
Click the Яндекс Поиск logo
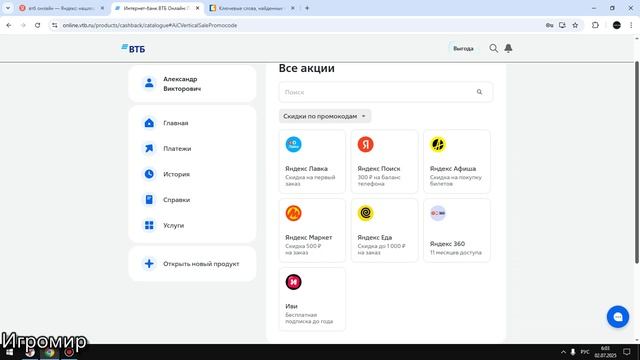coord(366,144)
